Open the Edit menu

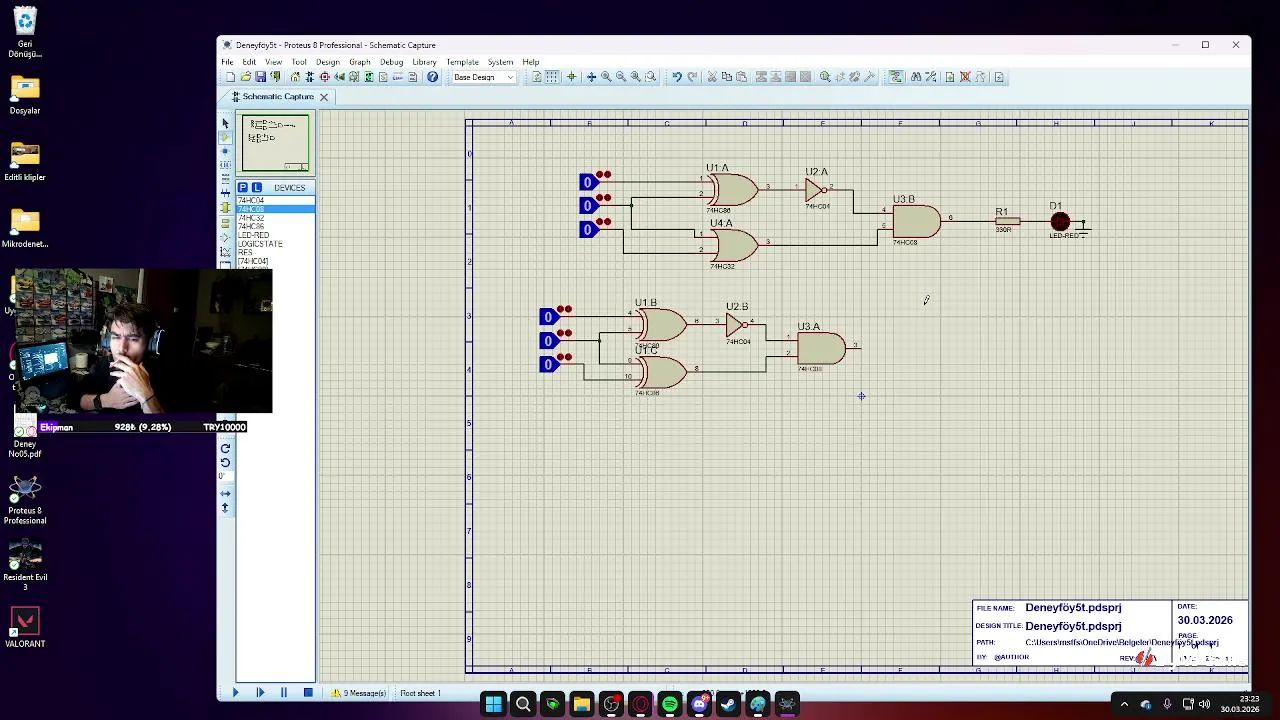click(x=249, y=62)
